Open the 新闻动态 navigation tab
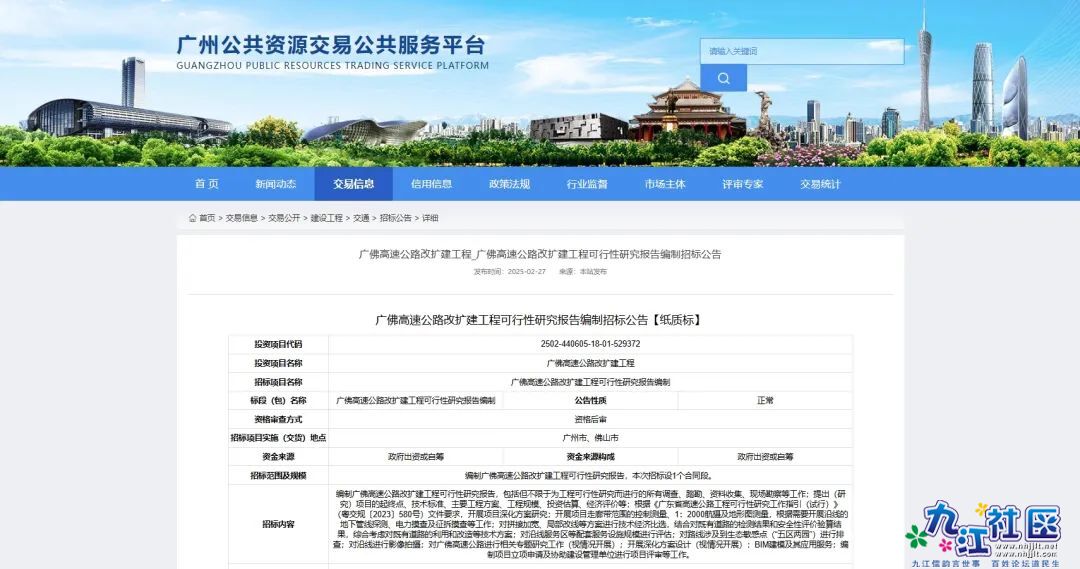The width and height of the screenshot is (1080, 569). pos(275,184)
